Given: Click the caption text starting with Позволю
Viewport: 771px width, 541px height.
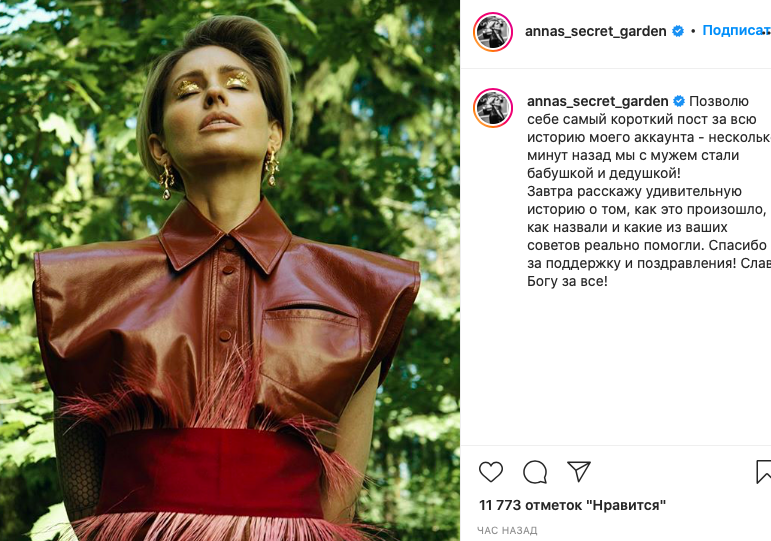Looking at the screenshot, I should (x=649, y=191).
